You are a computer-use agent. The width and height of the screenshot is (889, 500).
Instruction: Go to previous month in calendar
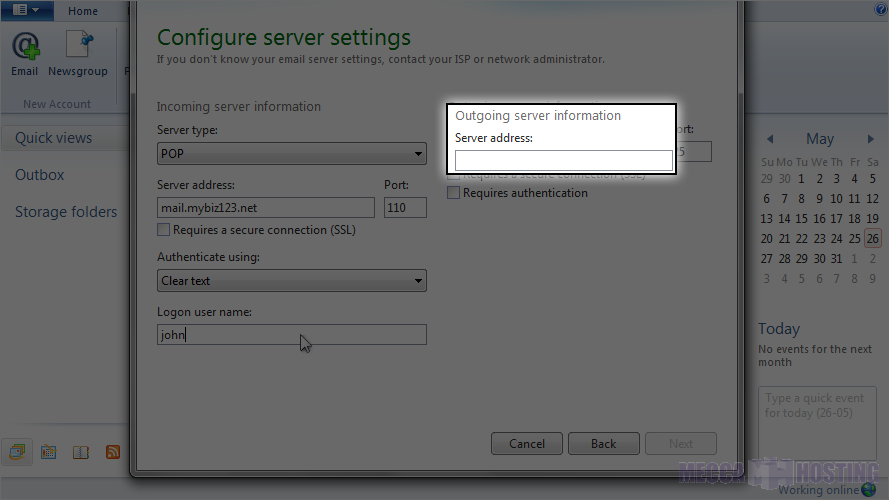click(770, 140)
